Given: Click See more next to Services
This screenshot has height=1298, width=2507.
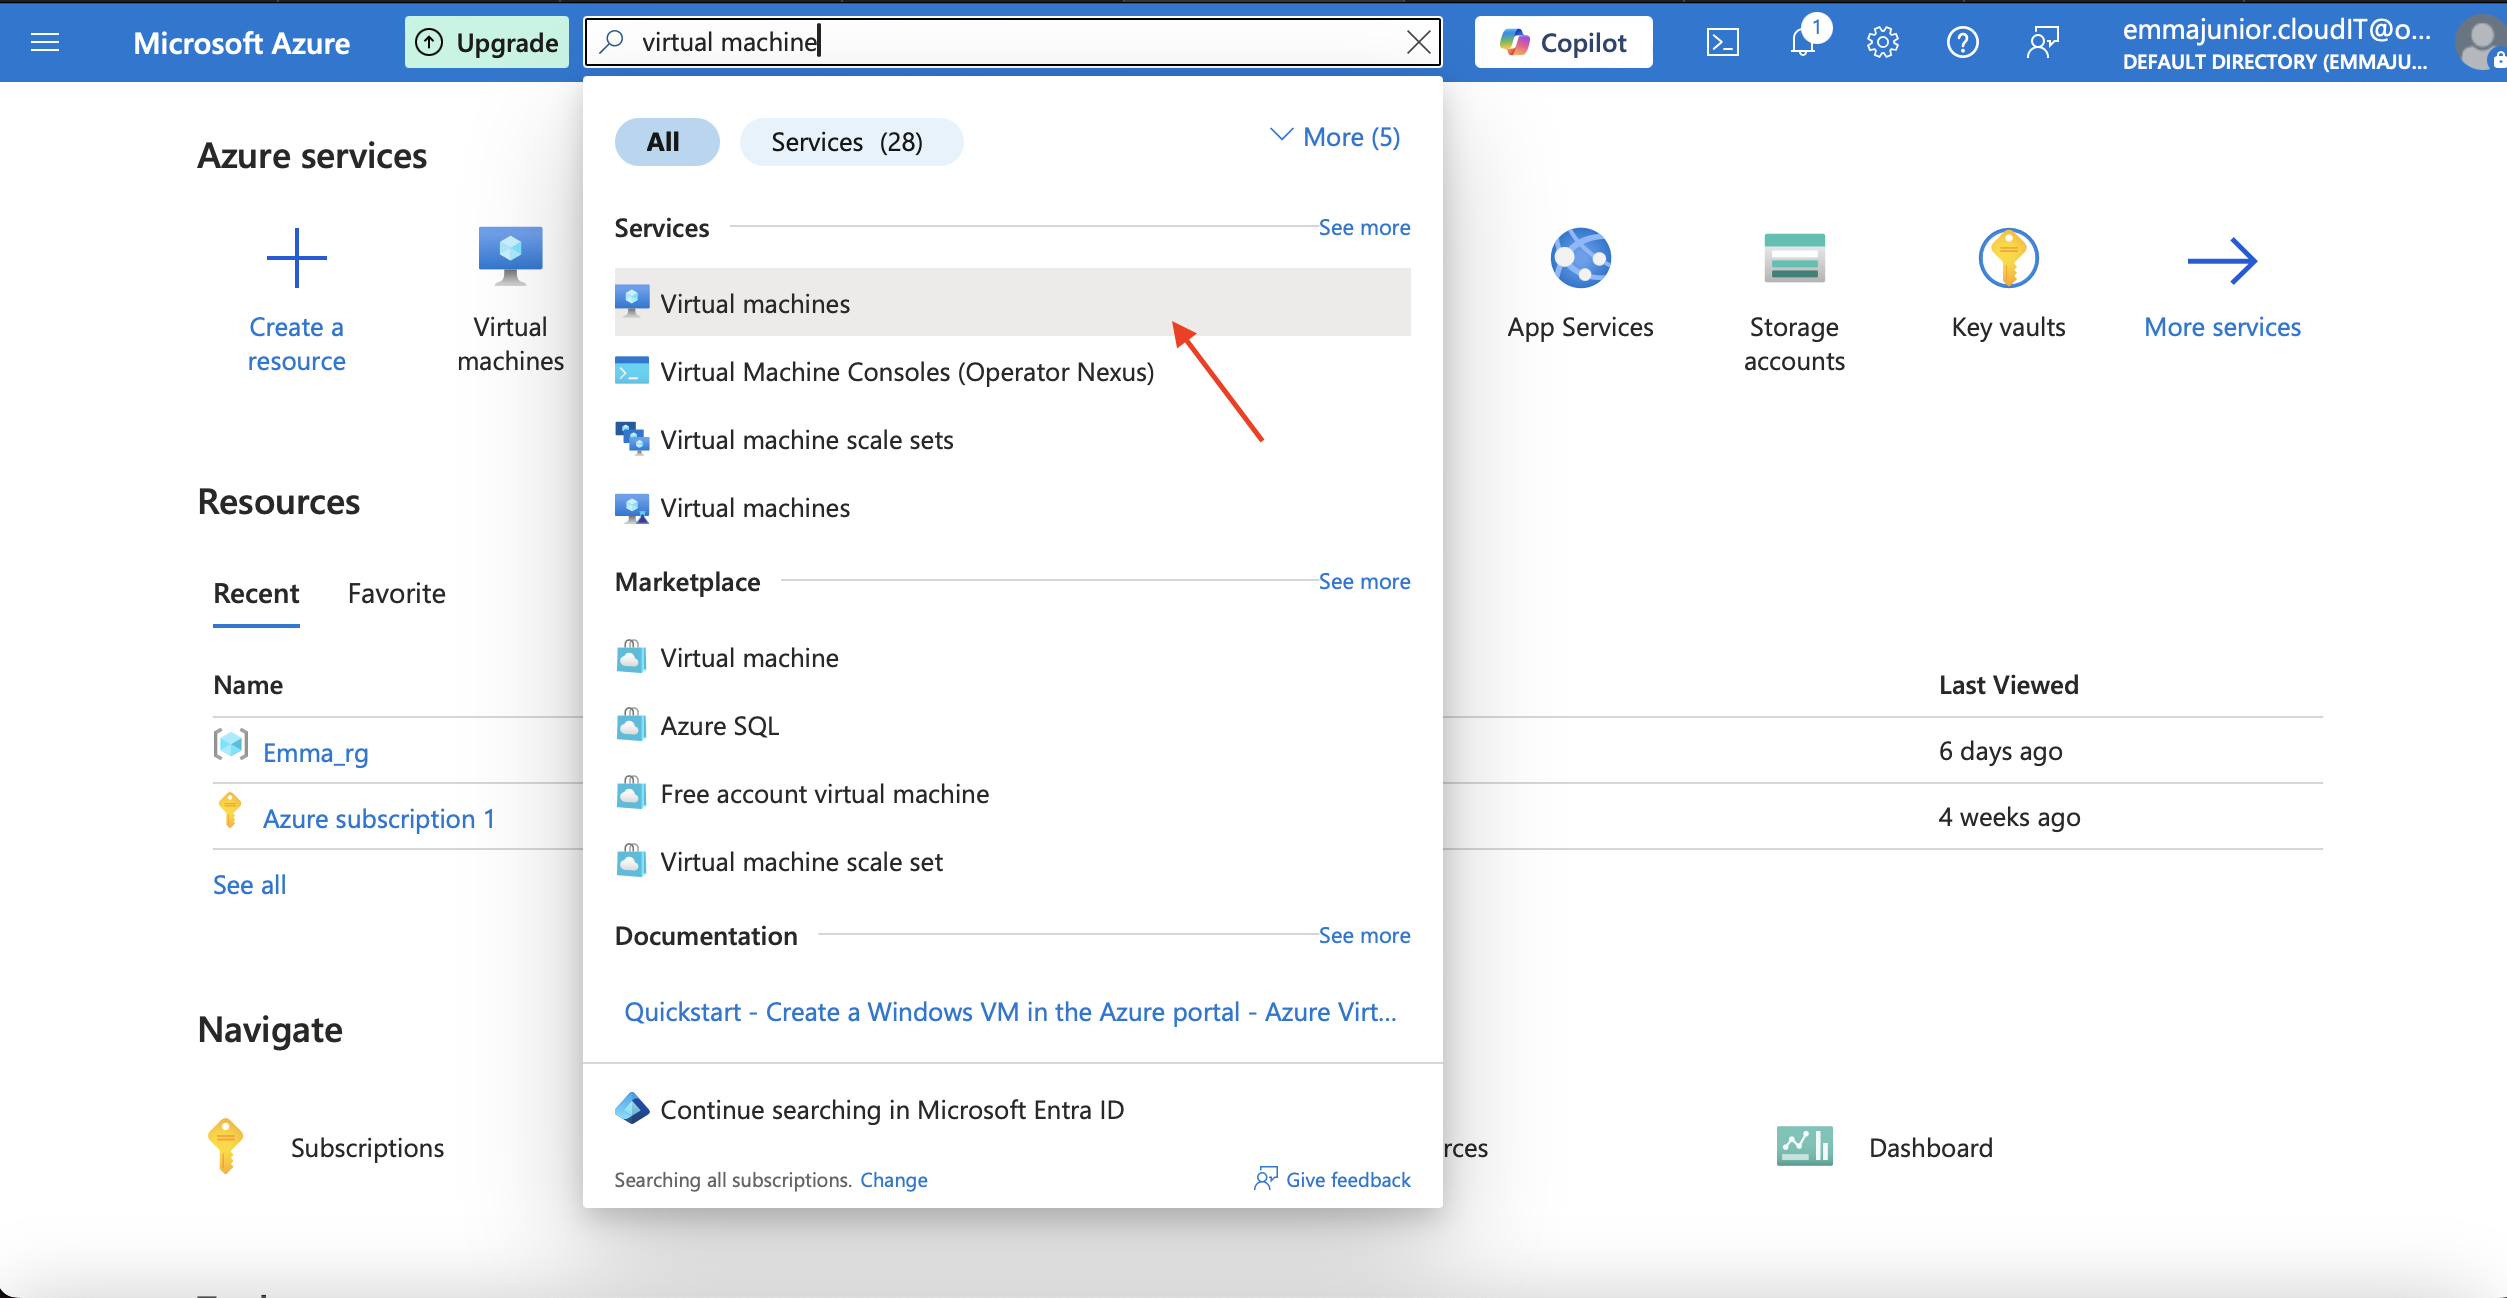Looking at the screenshot, I should coord(1364,227).
